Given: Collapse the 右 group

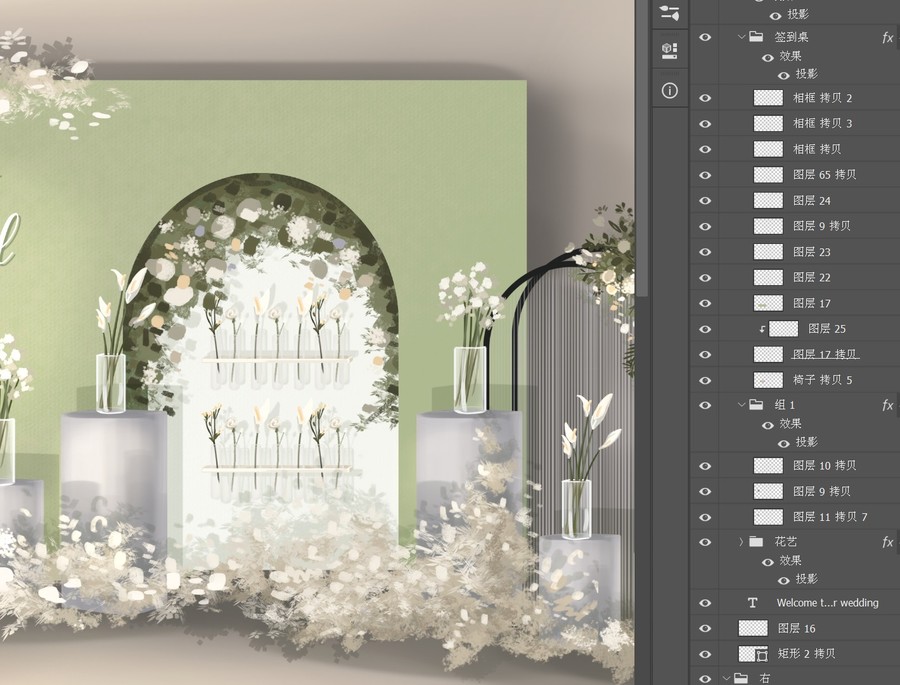Looking at the screenshot, I should pyautogui.click(x=726, y=678).
